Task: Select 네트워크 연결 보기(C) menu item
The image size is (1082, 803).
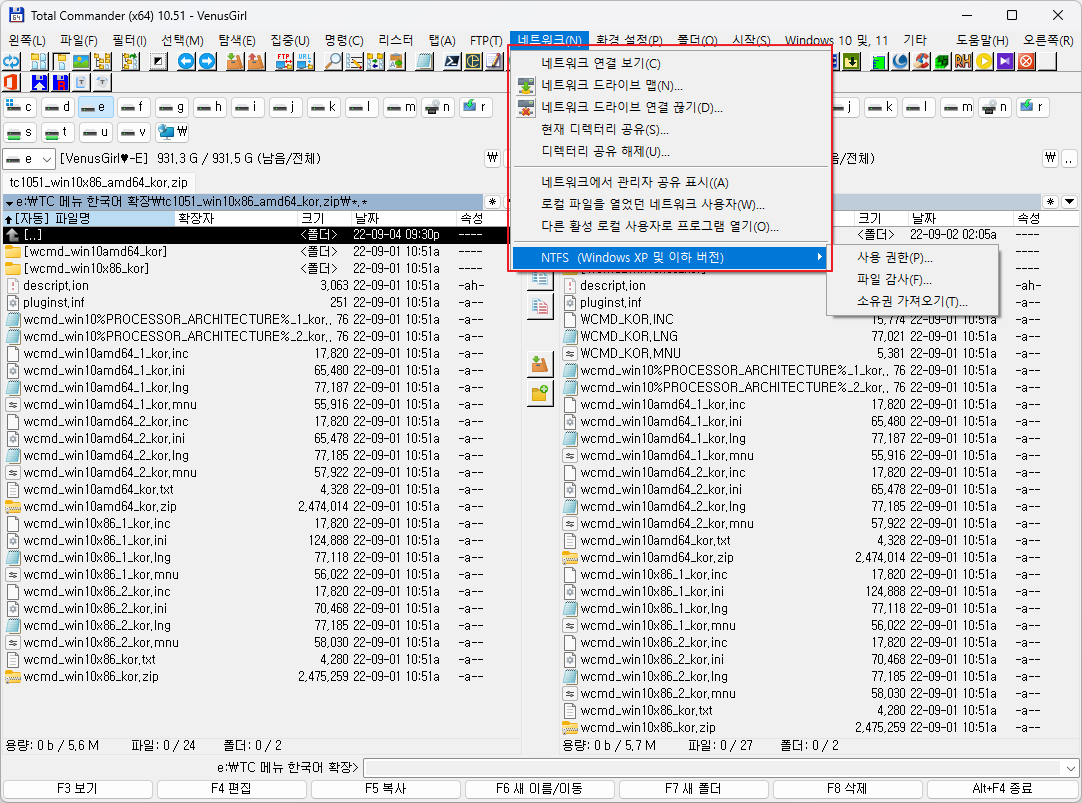Action: 669,63
